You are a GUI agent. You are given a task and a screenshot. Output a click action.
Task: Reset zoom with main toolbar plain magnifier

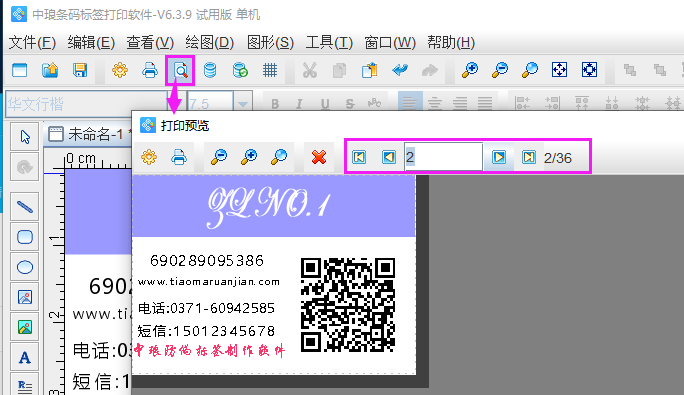click(x=530, y=70)
